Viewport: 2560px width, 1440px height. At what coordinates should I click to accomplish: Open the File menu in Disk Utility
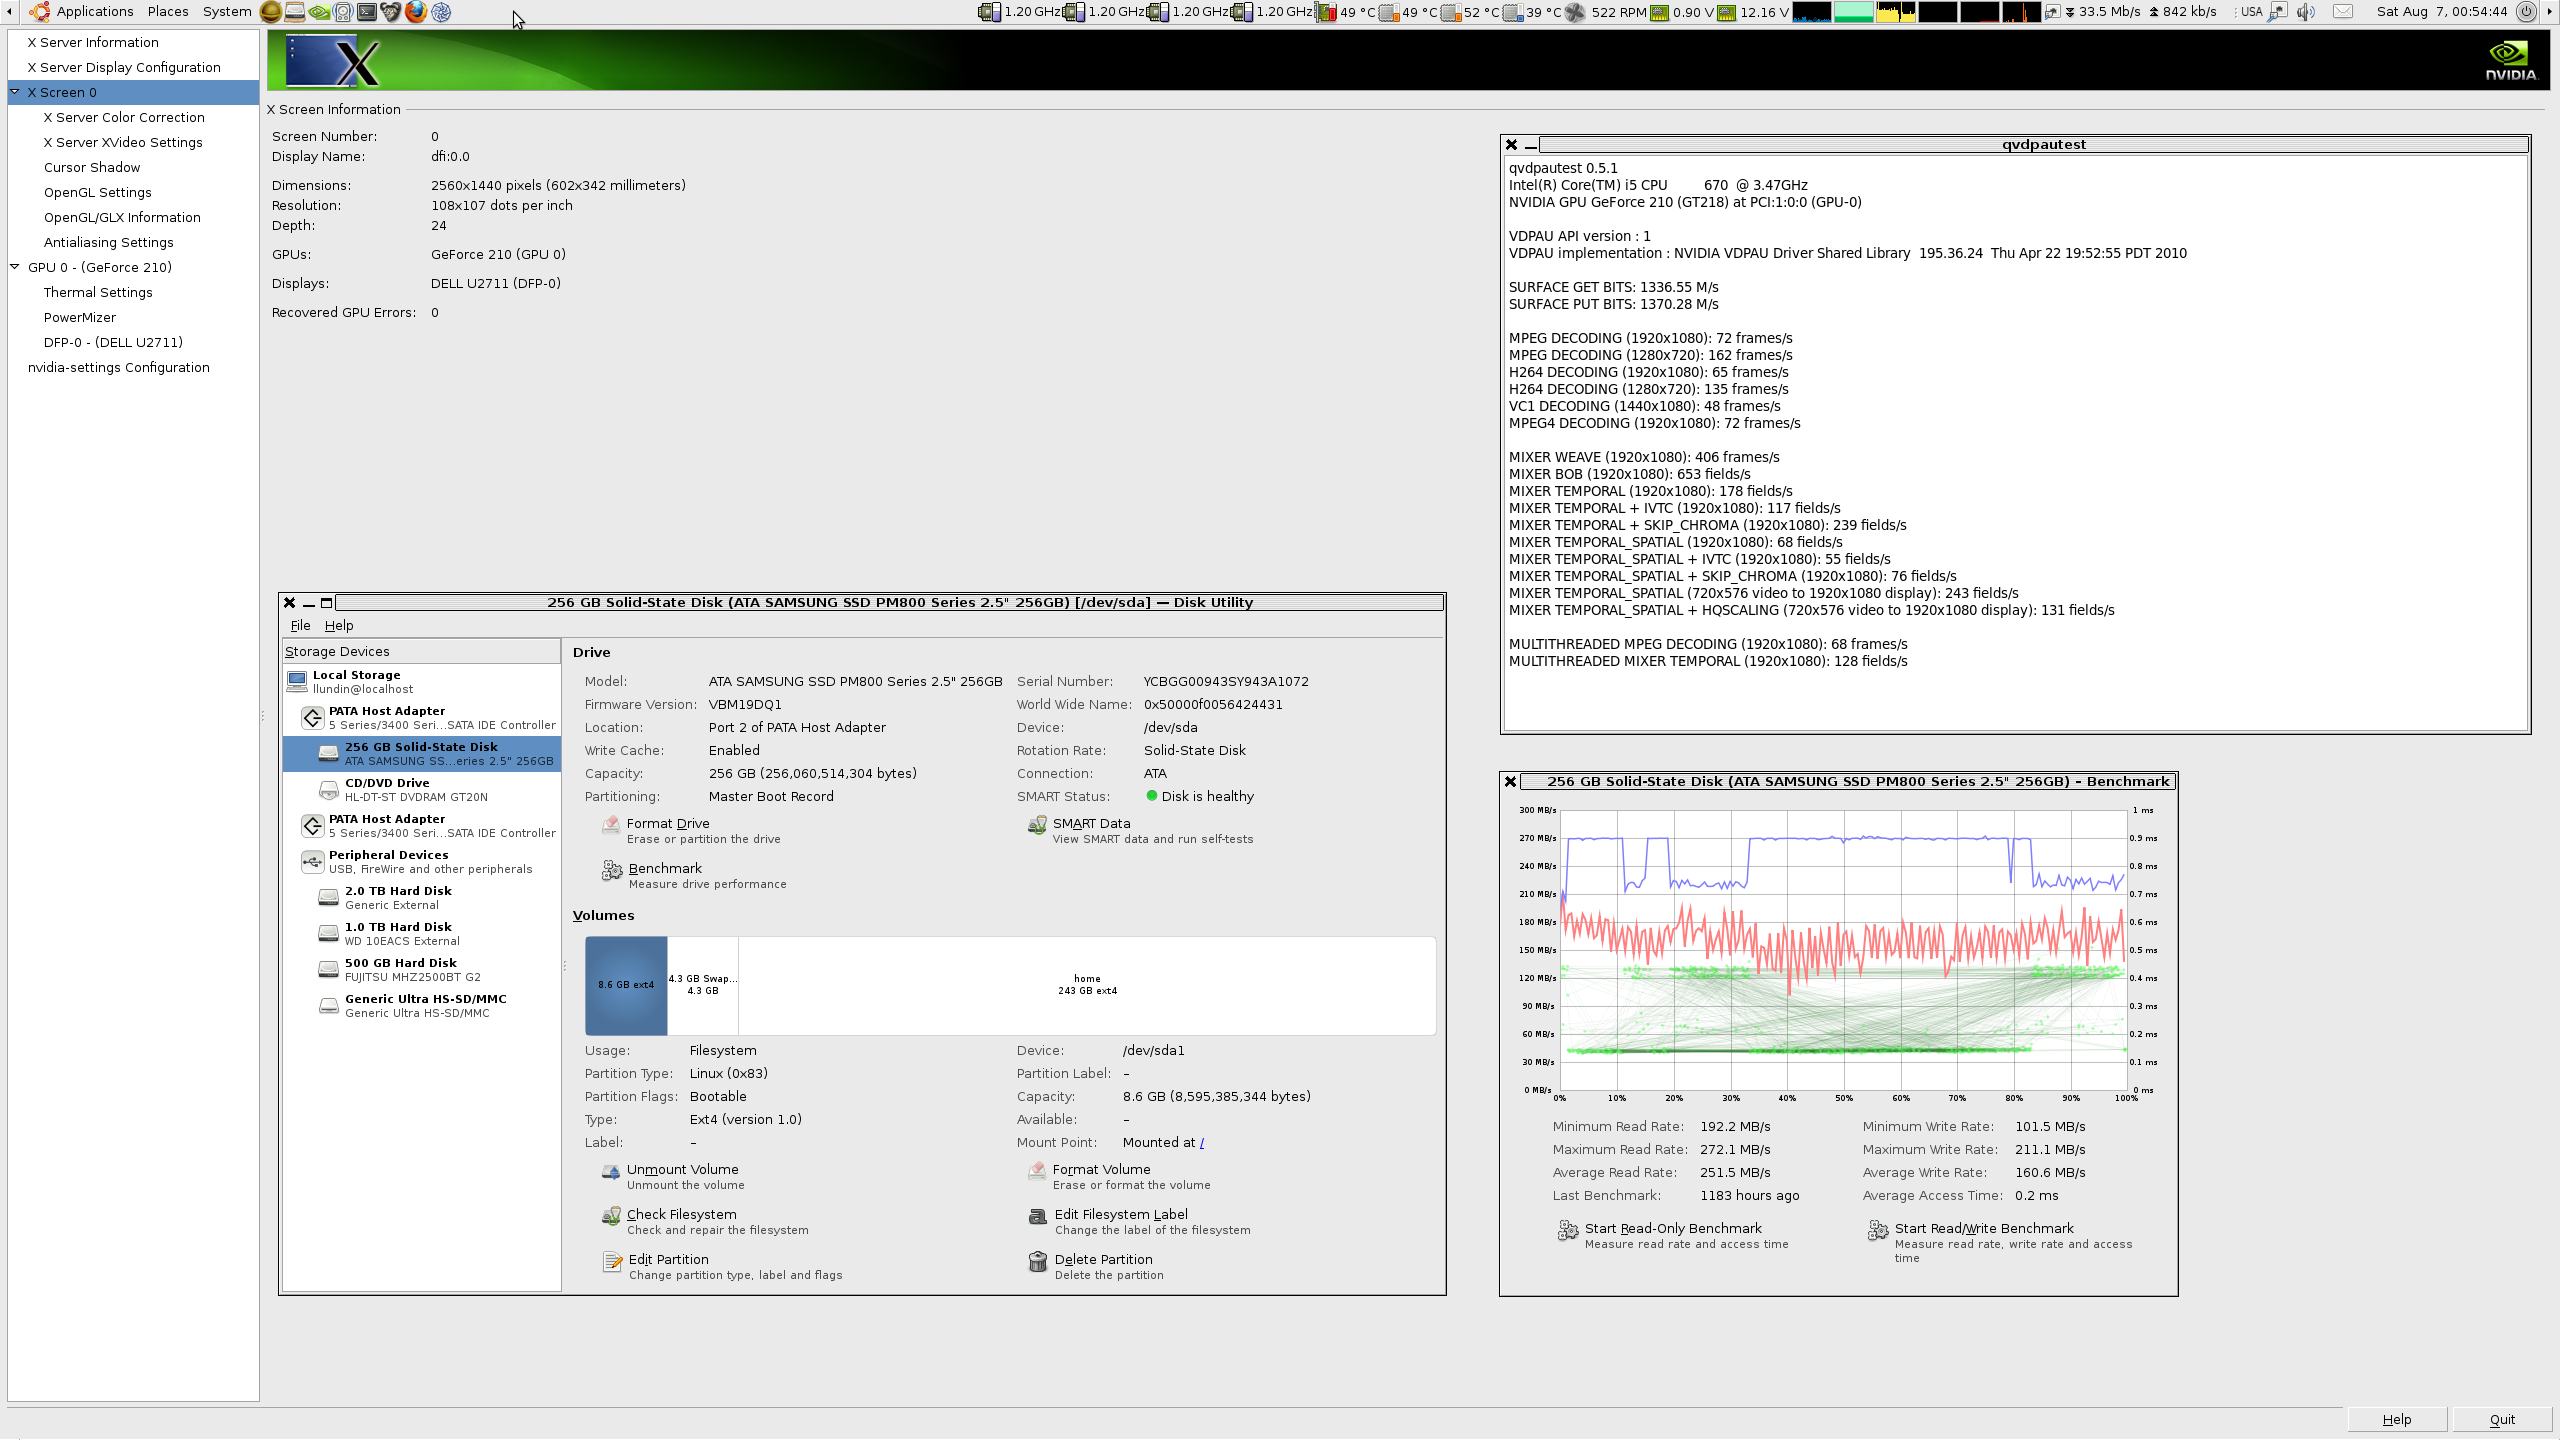point(300,626)
